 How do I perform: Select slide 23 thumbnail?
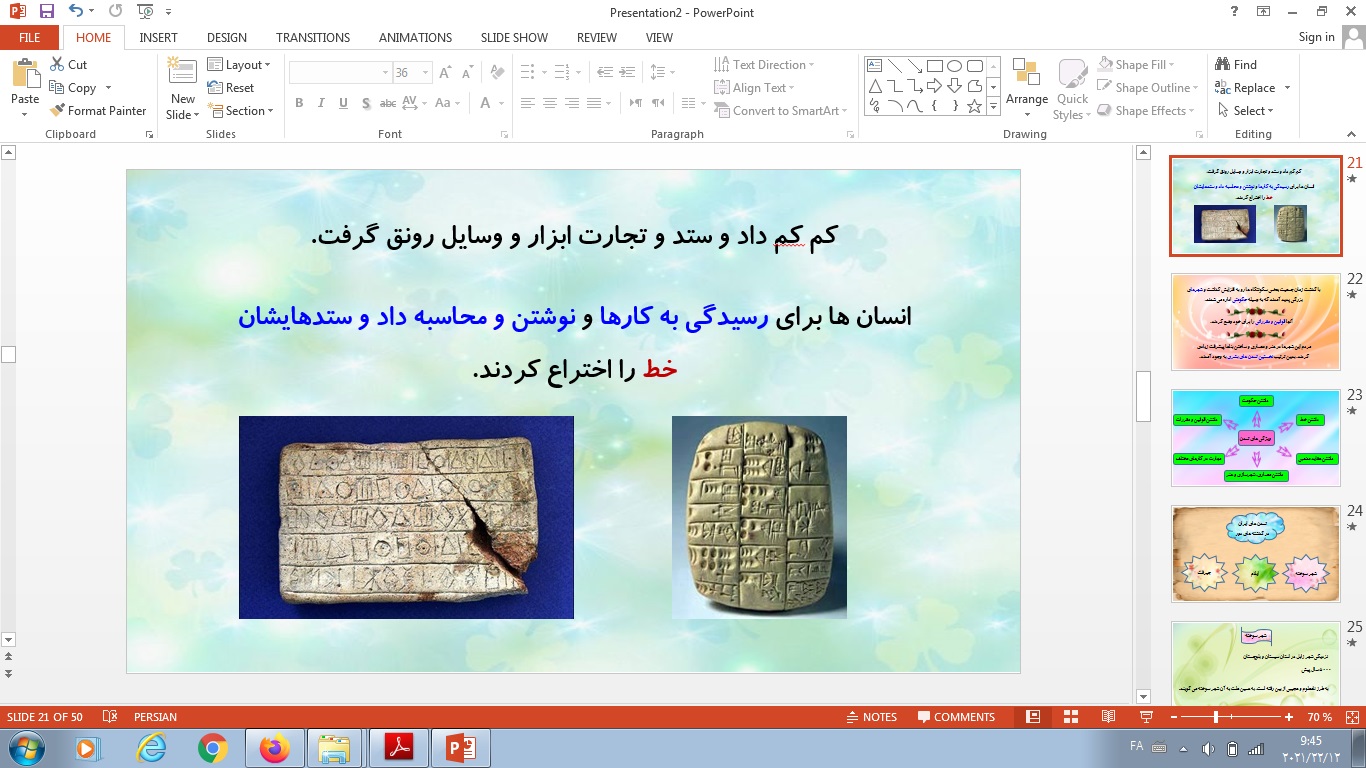(x=1255, y=437)
